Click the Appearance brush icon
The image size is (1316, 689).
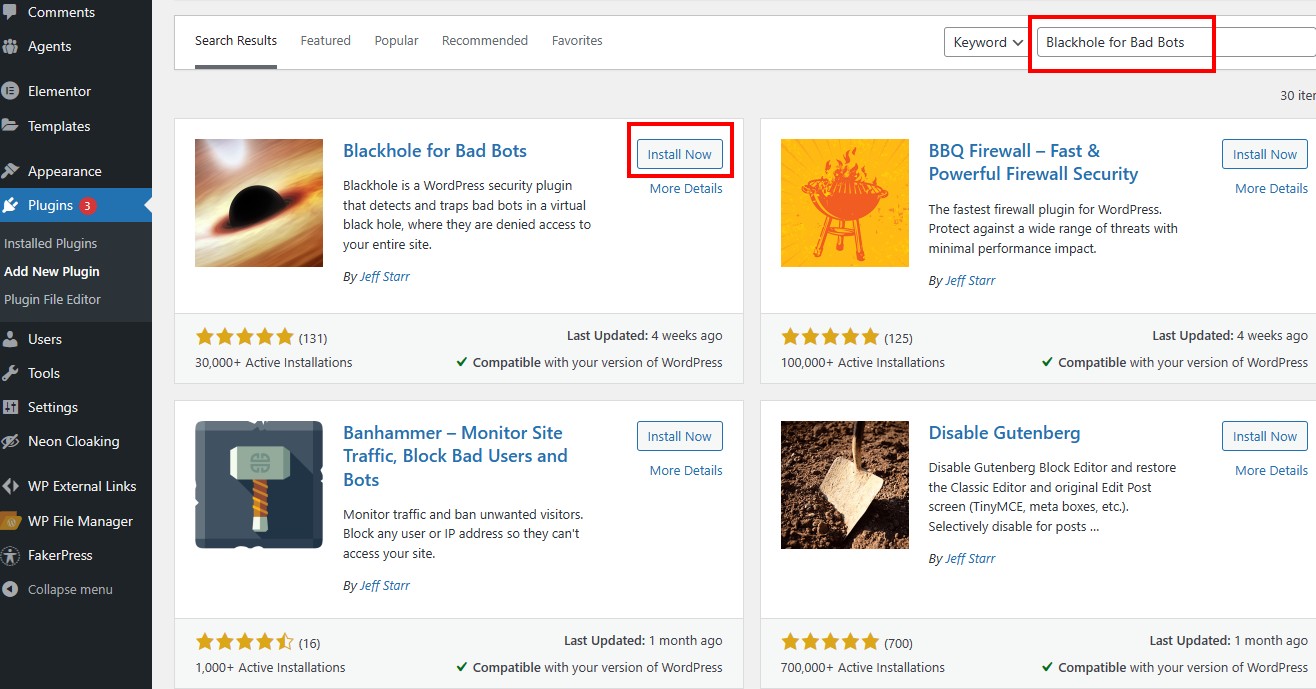pyautogui.click(x=10, y=171)
